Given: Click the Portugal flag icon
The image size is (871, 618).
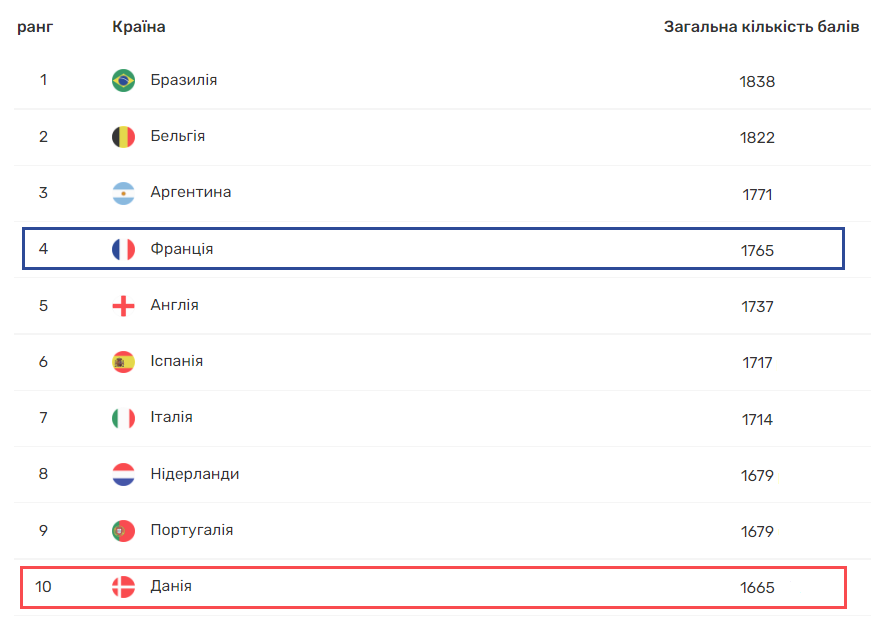Looking at the screenshot, I should 123,531.
